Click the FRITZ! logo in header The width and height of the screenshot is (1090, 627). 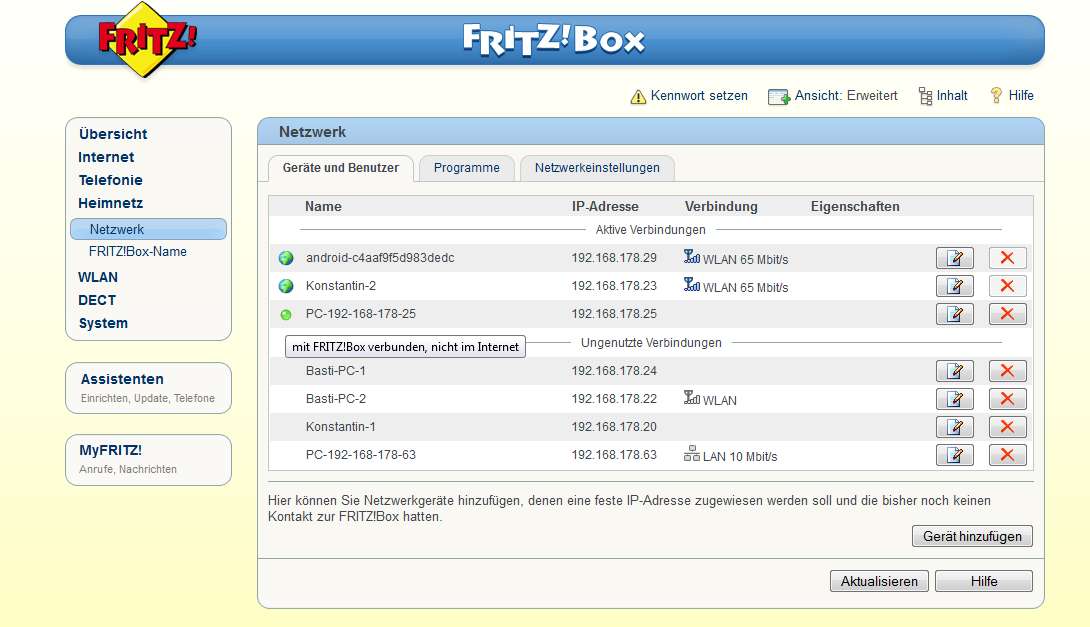[x=145, y=40]
